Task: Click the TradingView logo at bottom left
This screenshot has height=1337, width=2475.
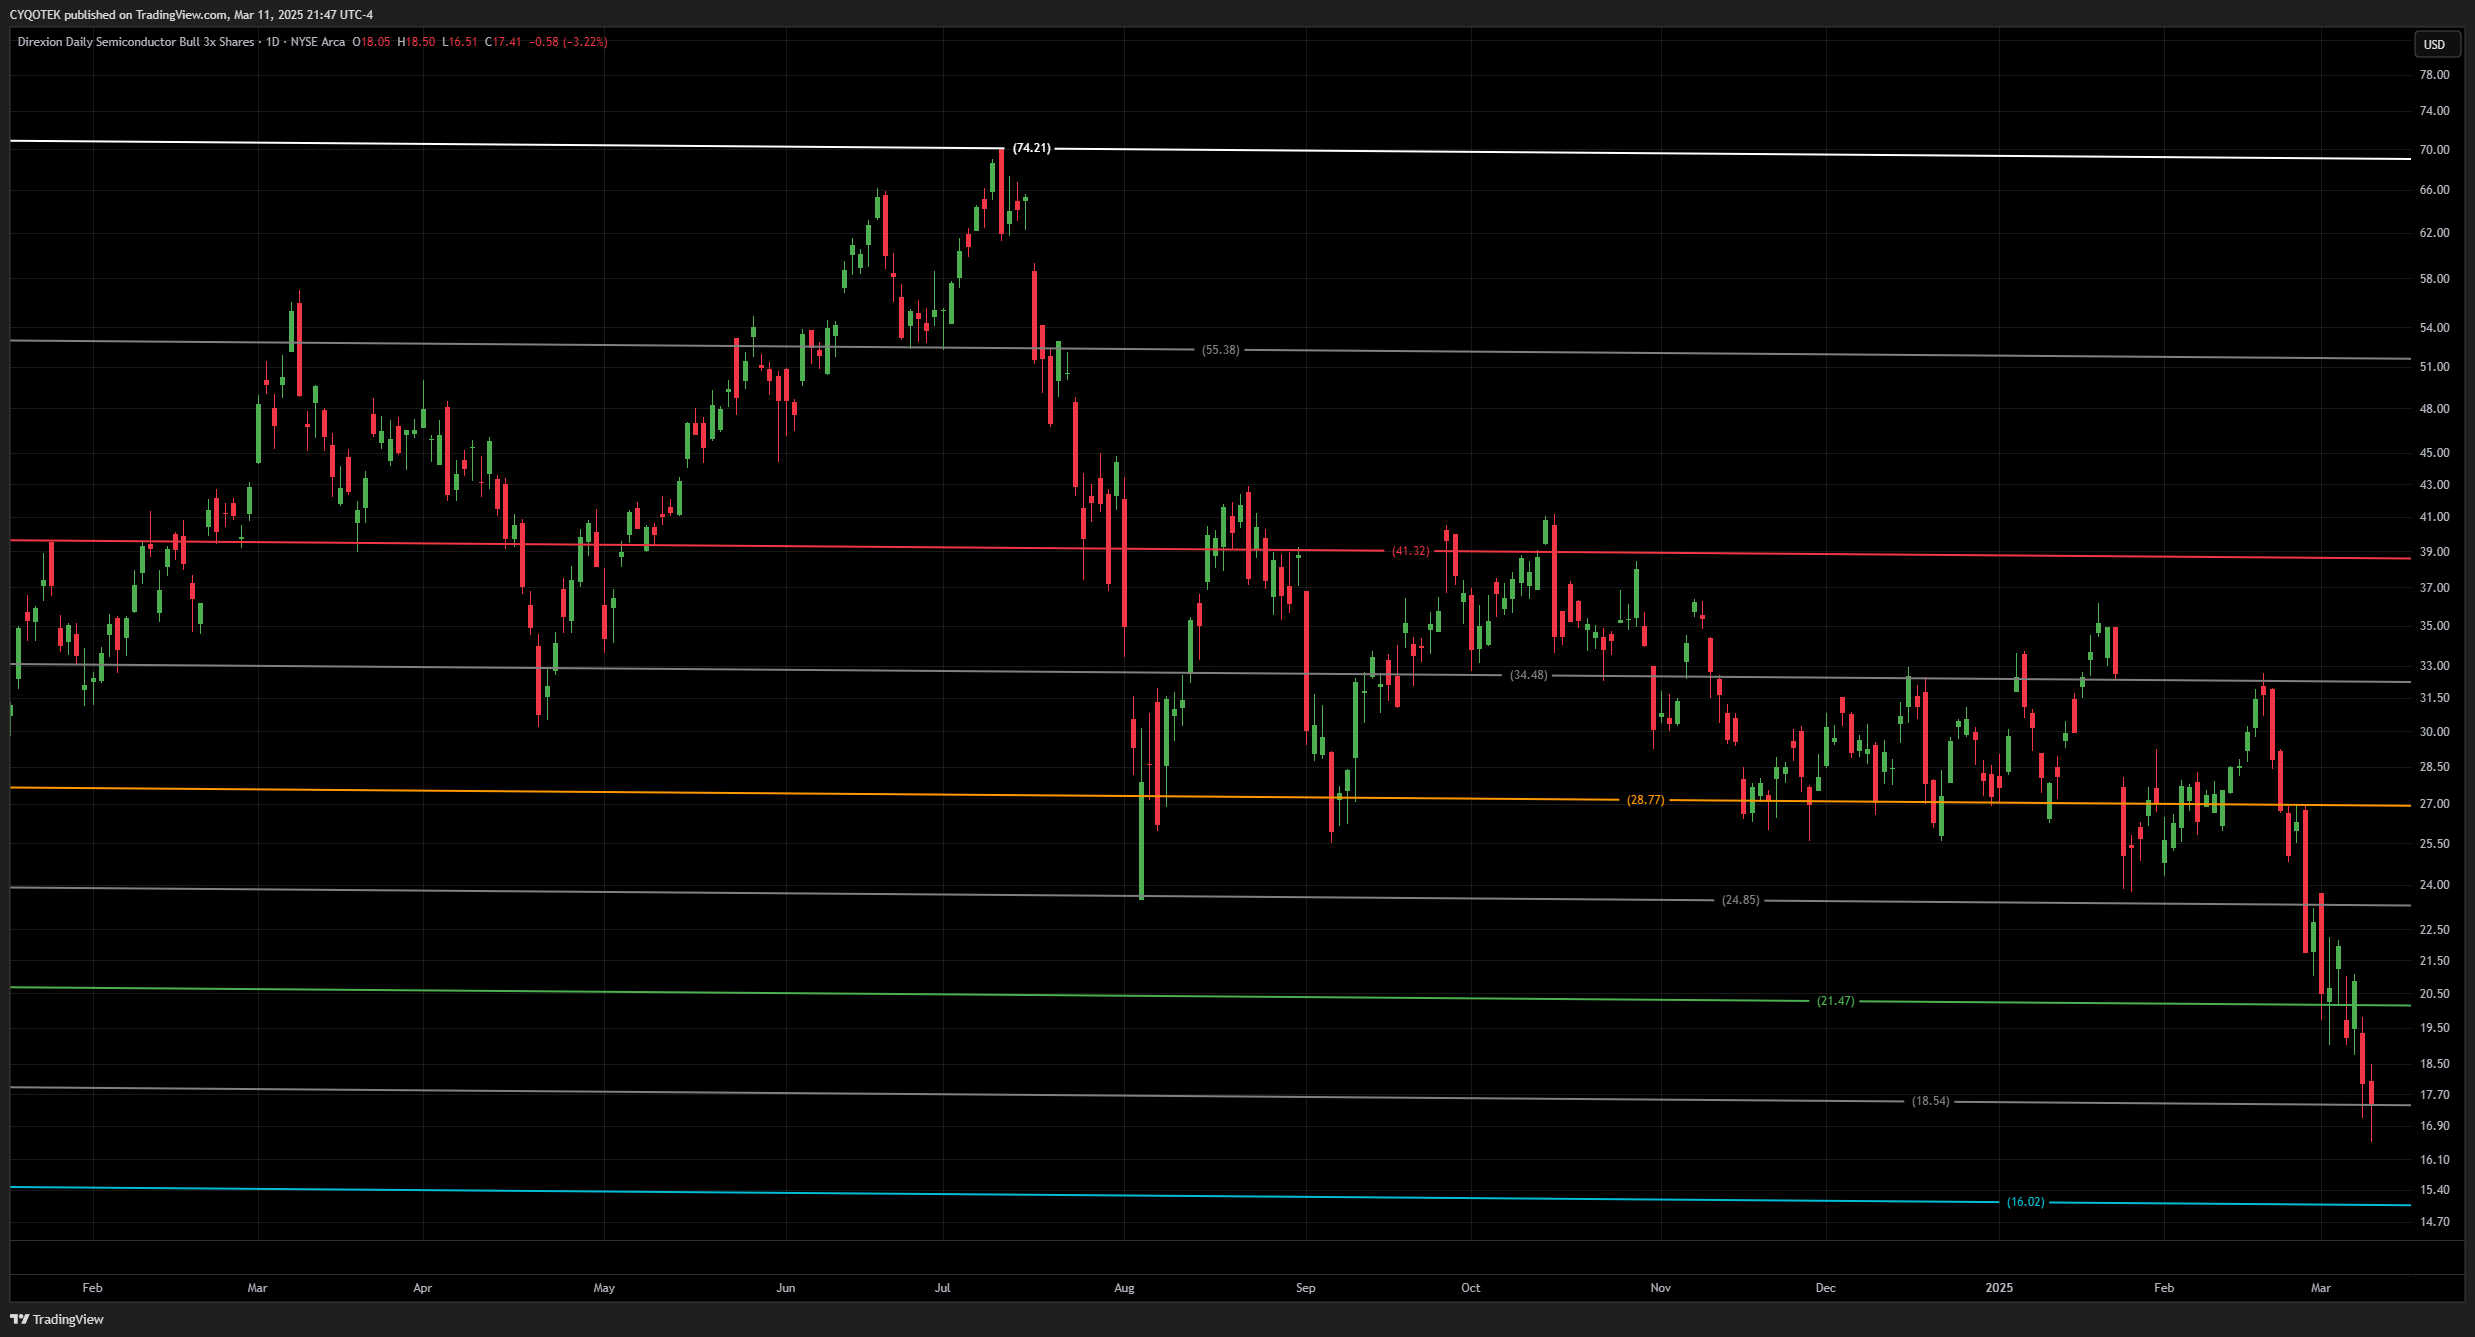Action: (57, 1319)
